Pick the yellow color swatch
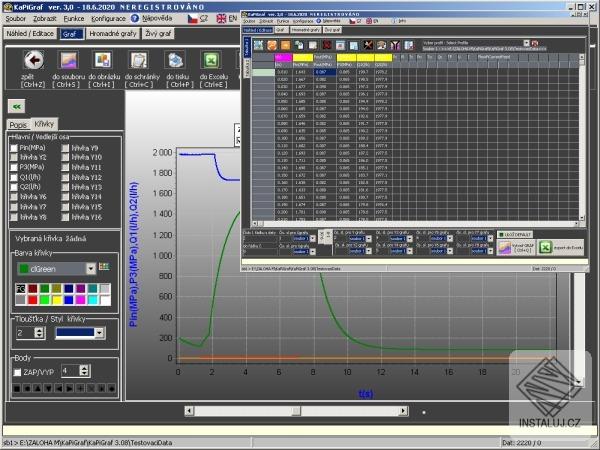 [57, 300]
